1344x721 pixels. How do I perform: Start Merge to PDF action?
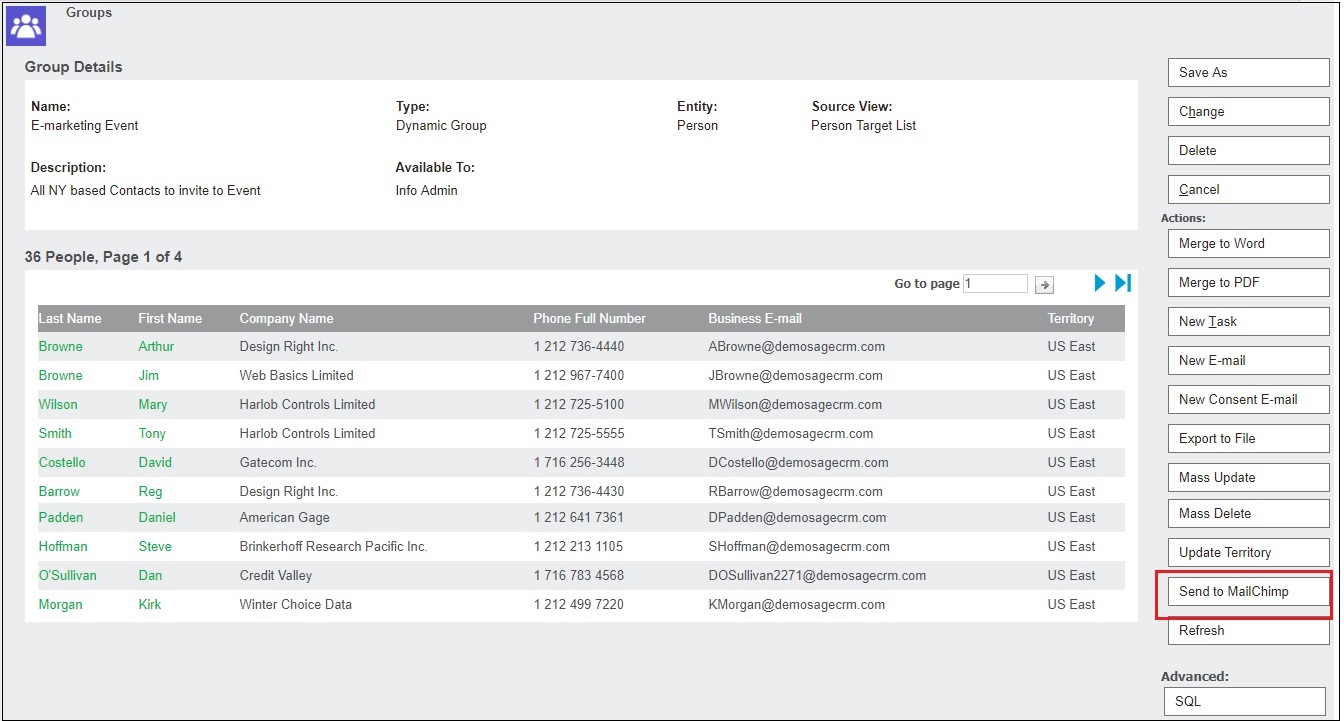pos(1248,282)
